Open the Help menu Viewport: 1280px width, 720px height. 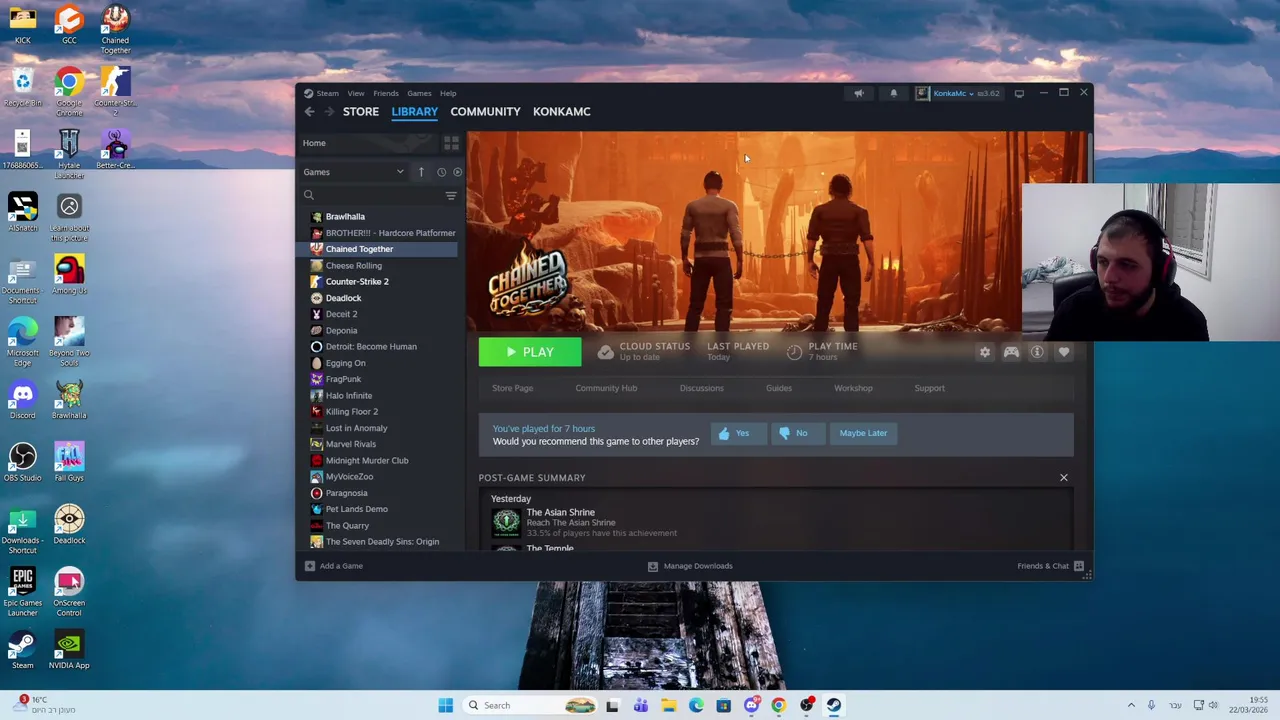click(x=448, y=93)
